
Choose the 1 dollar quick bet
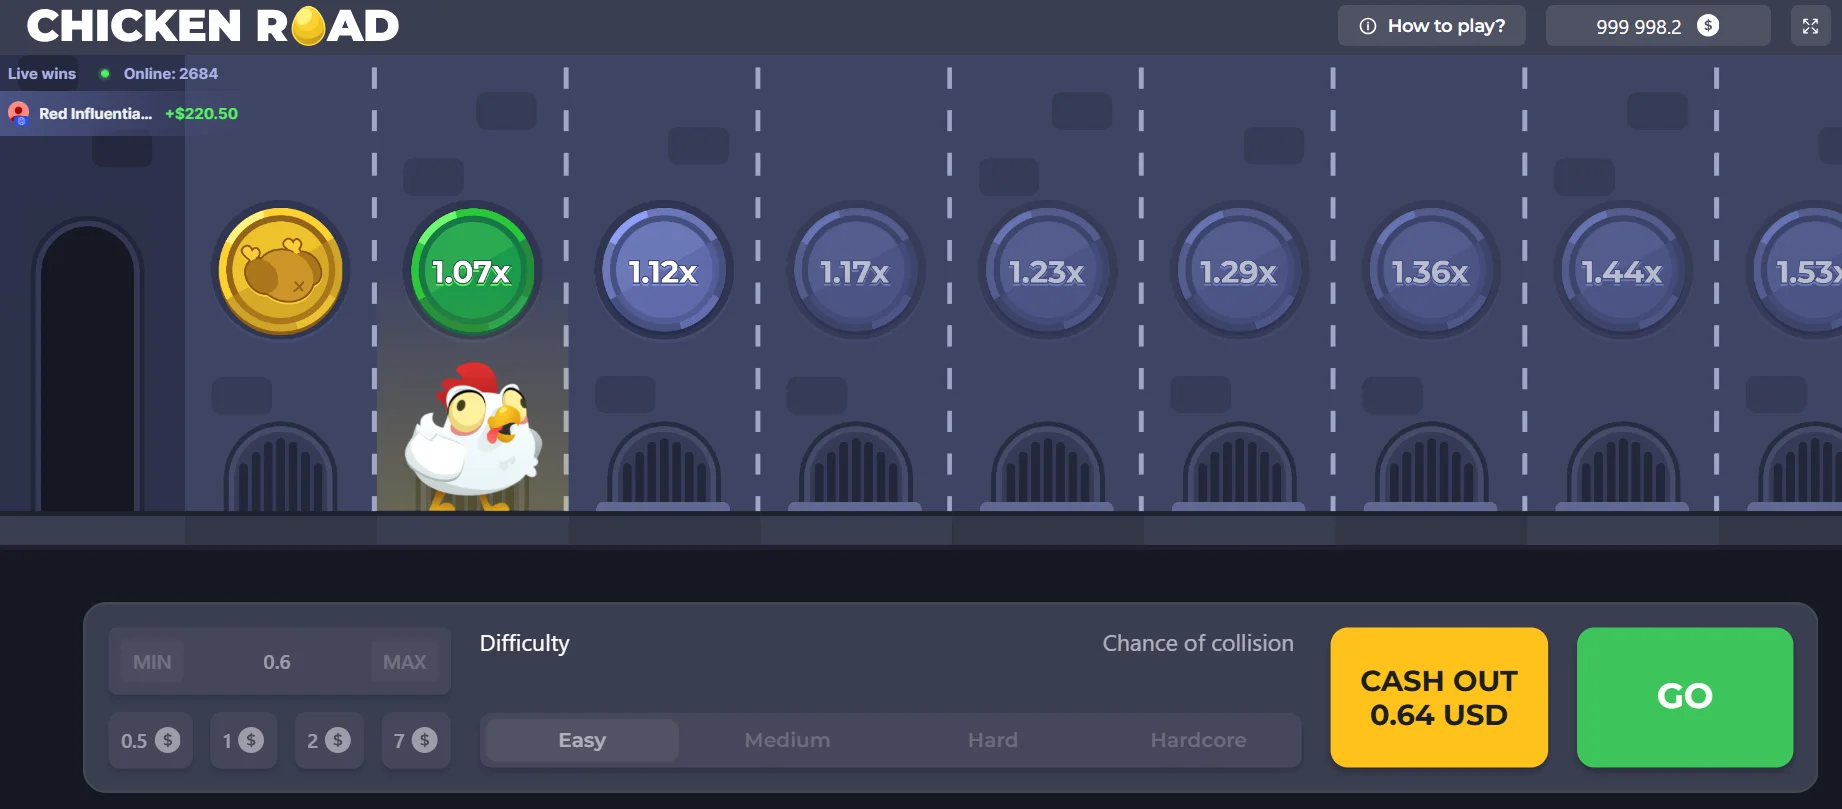coord(243,741)
